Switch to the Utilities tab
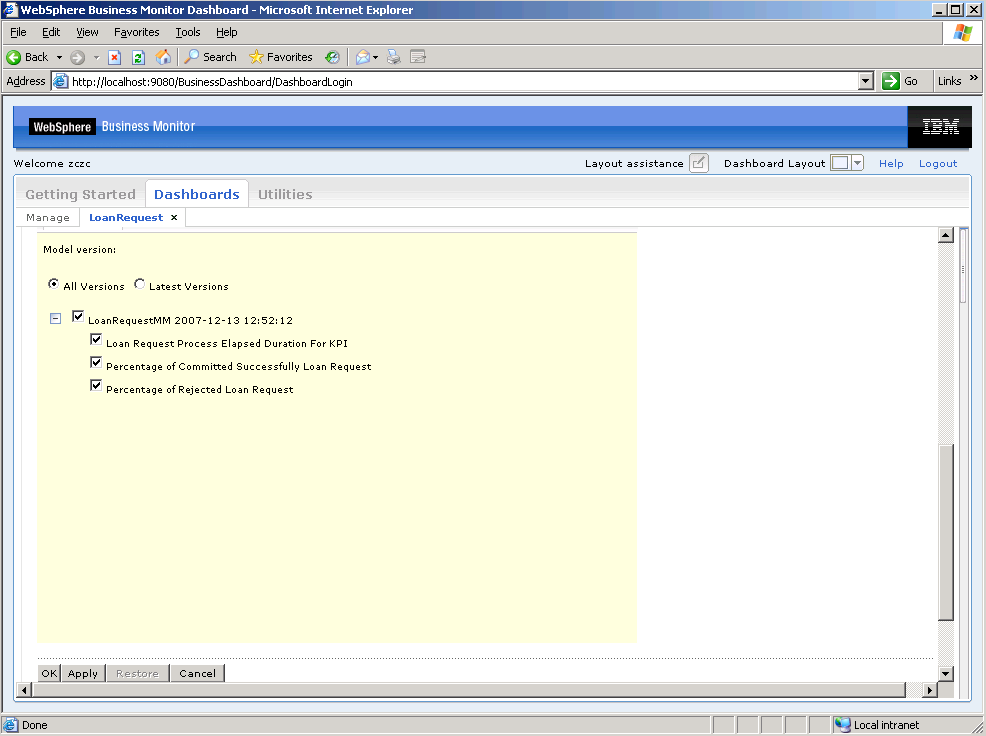986x736 pixels. tap(285, 194)
